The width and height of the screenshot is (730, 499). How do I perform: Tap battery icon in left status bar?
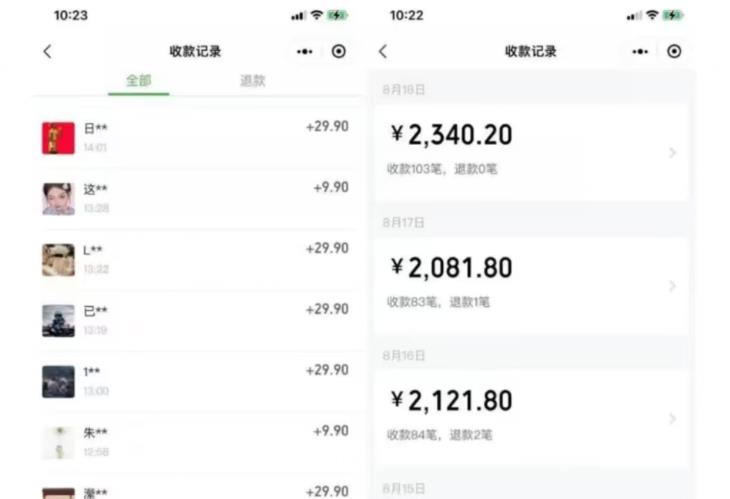(x=338, y=16)
